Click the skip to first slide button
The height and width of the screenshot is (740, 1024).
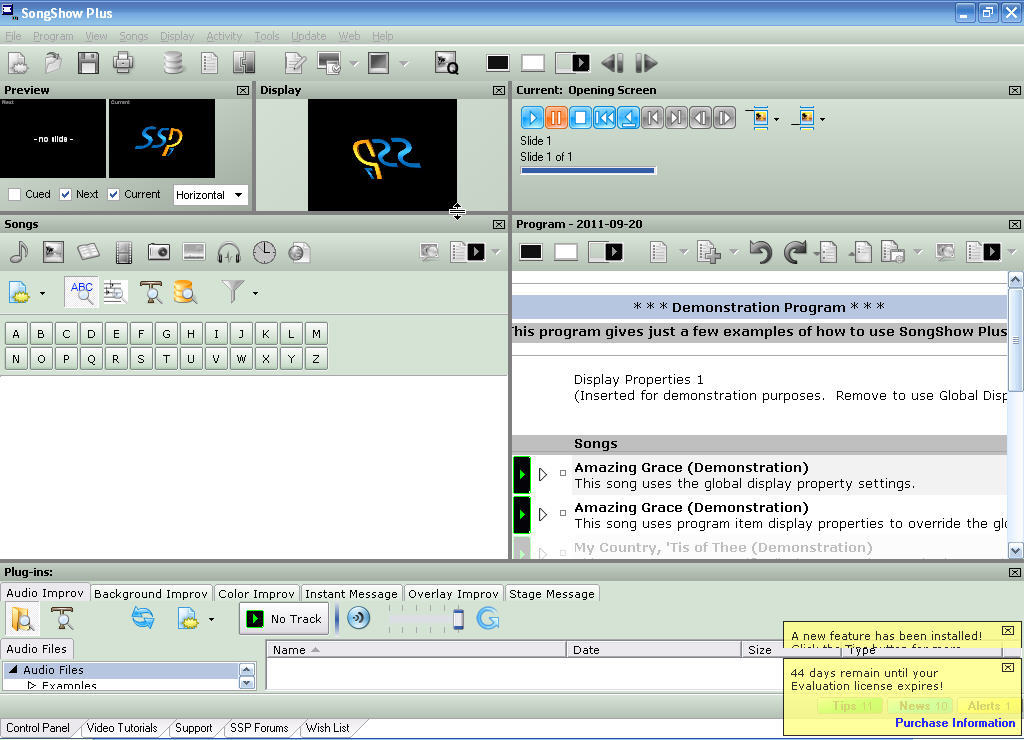(604, 118)
